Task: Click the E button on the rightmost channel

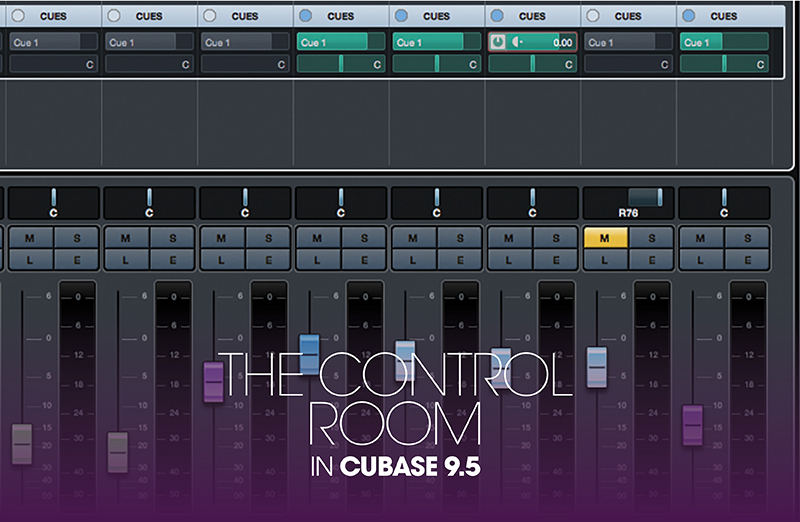Action: (x=747, y=259)
